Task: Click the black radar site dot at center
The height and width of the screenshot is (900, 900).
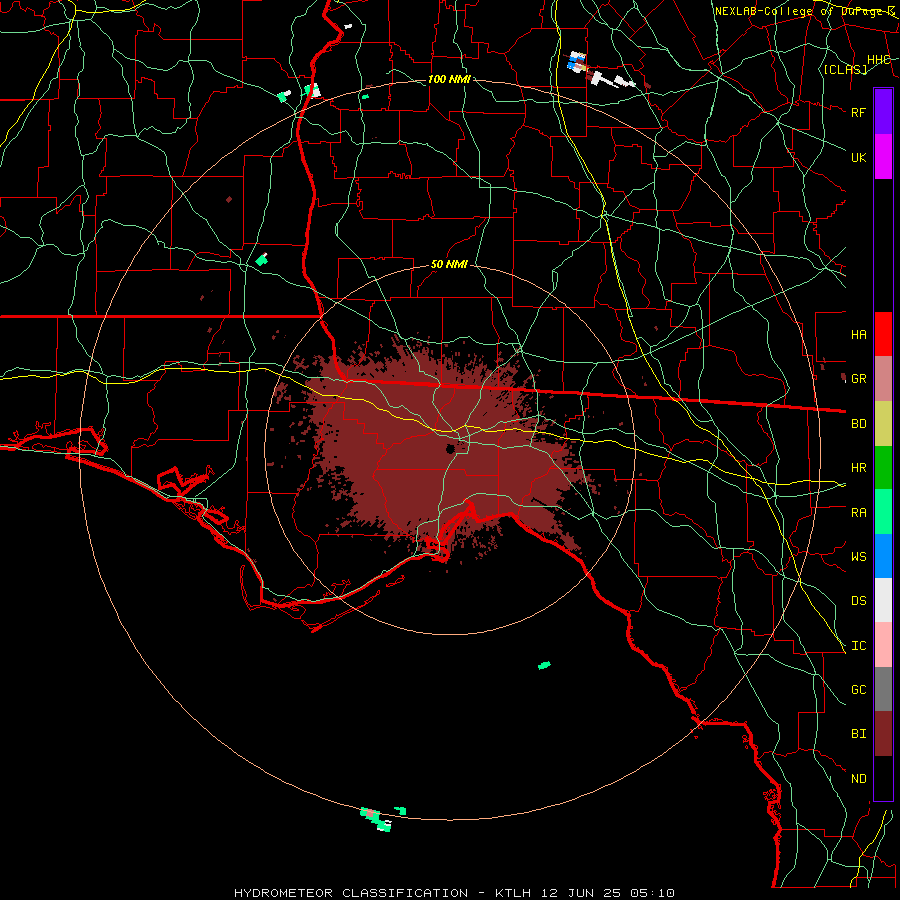Action: click(x=451, y=449)
